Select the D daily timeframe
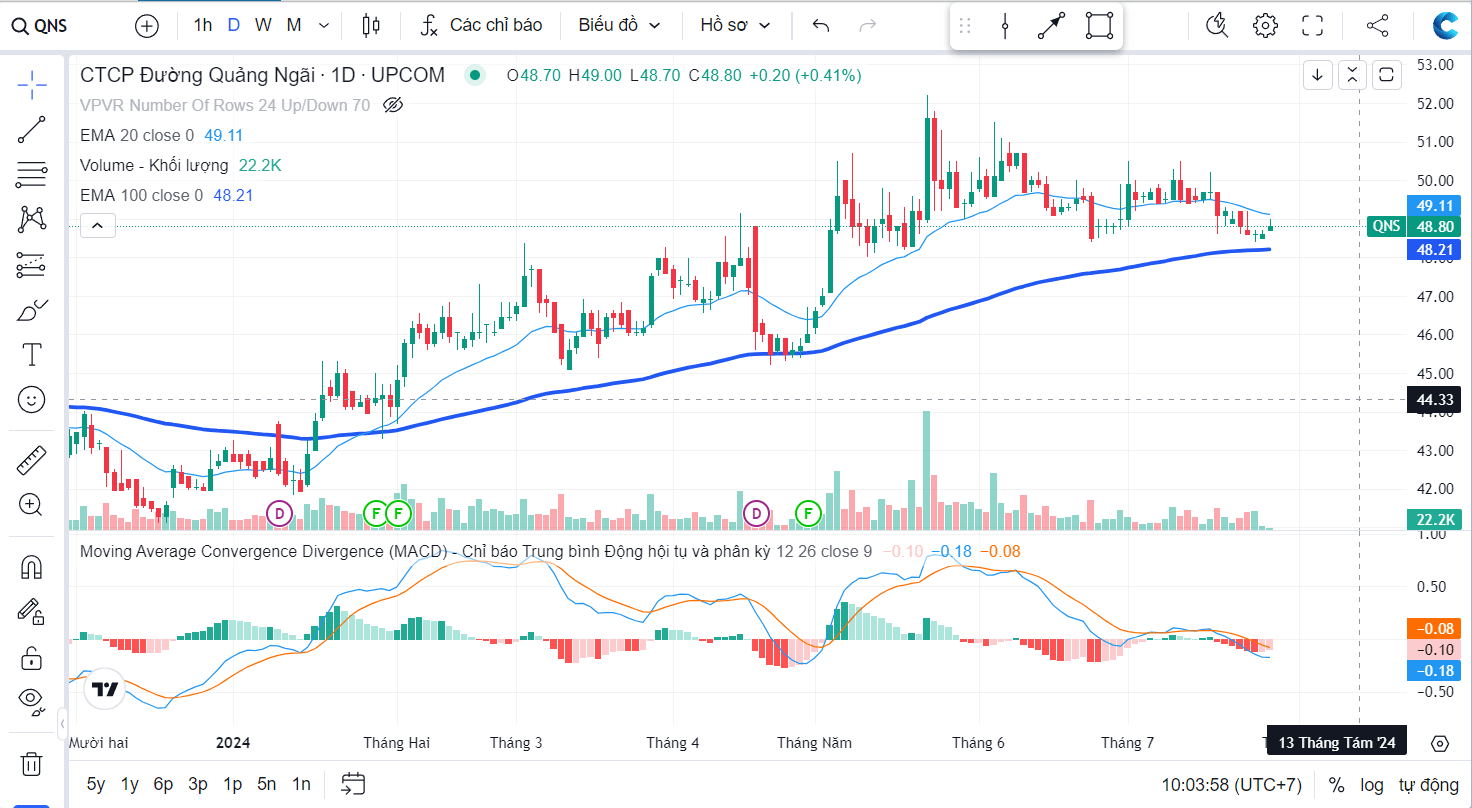1472x808 pixels. pos(233,26)
